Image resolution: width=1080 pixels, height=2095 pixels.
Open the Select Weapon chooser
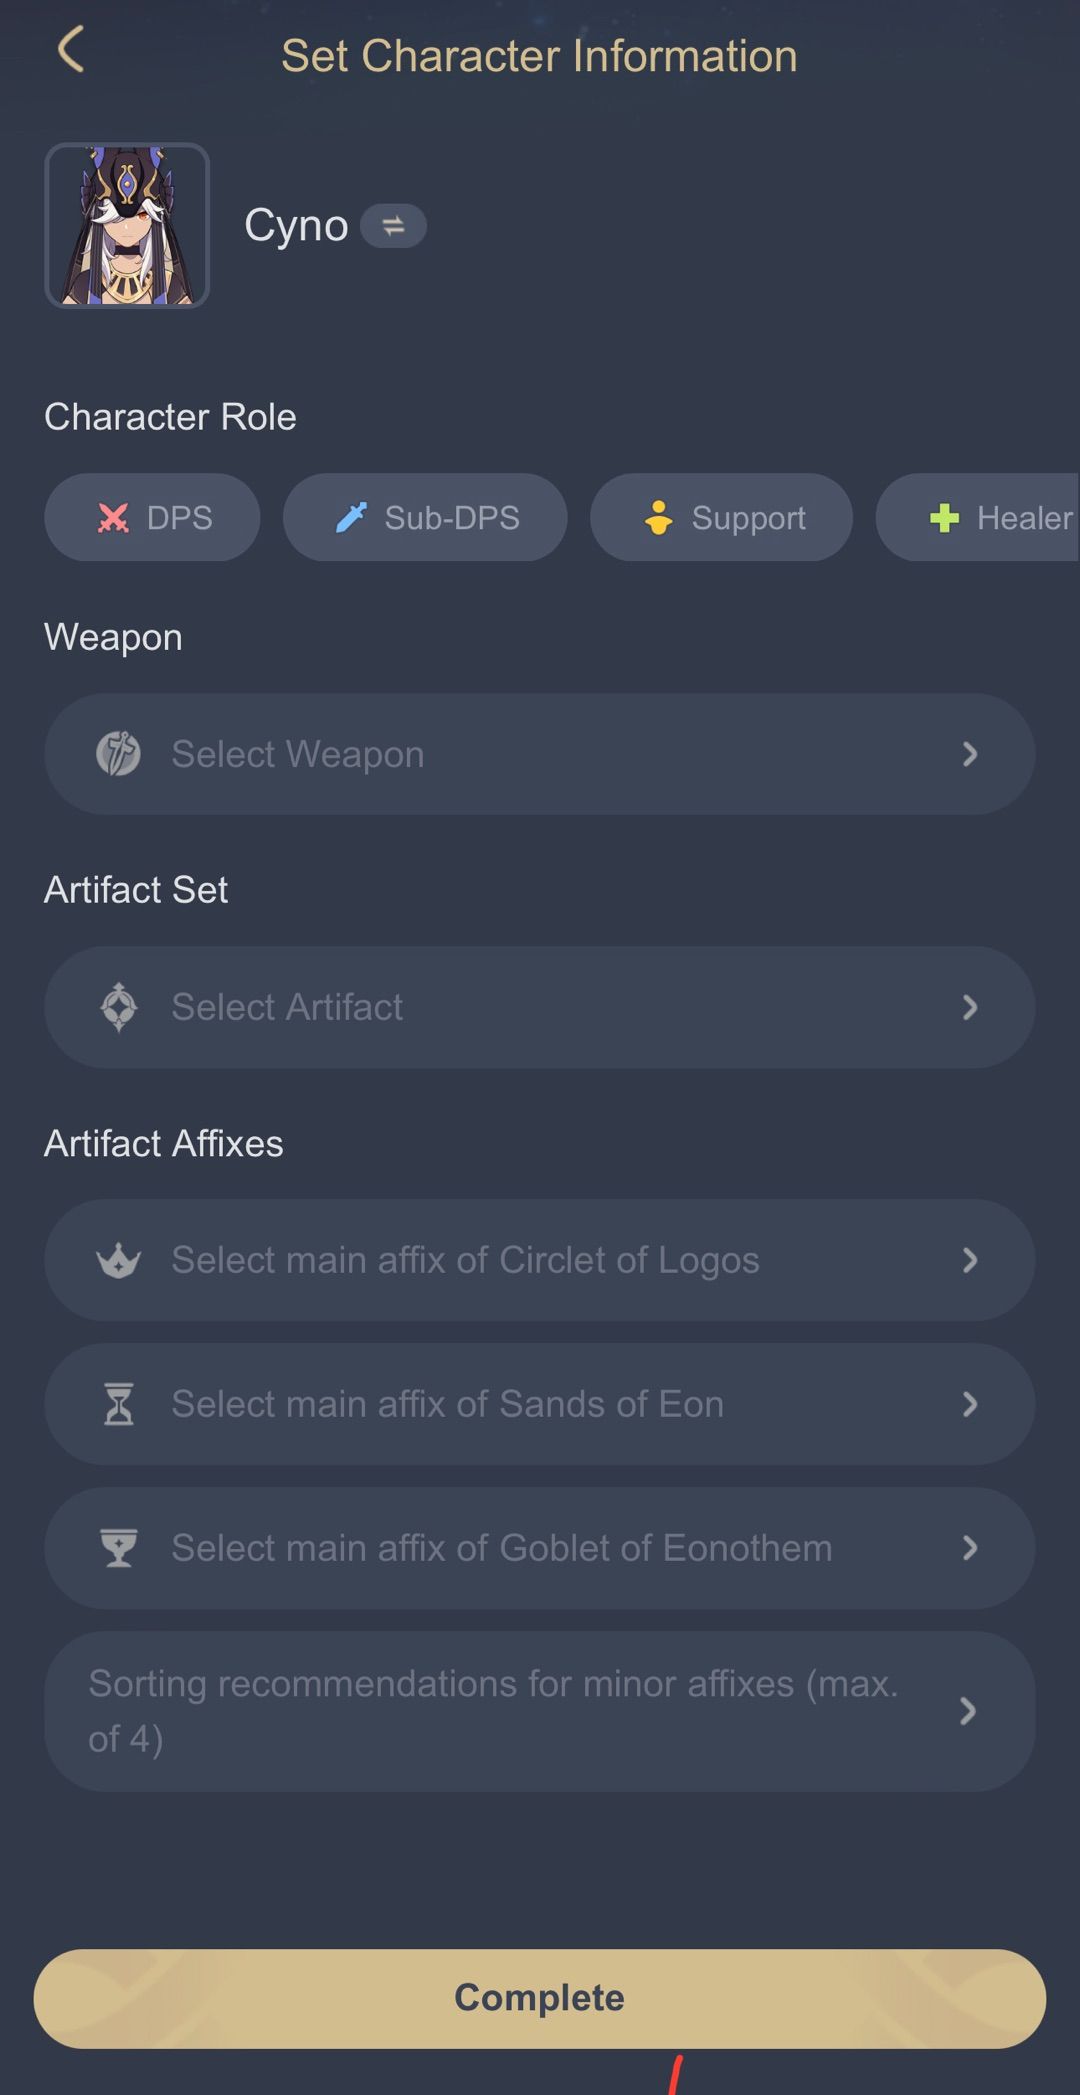[540, 754]
